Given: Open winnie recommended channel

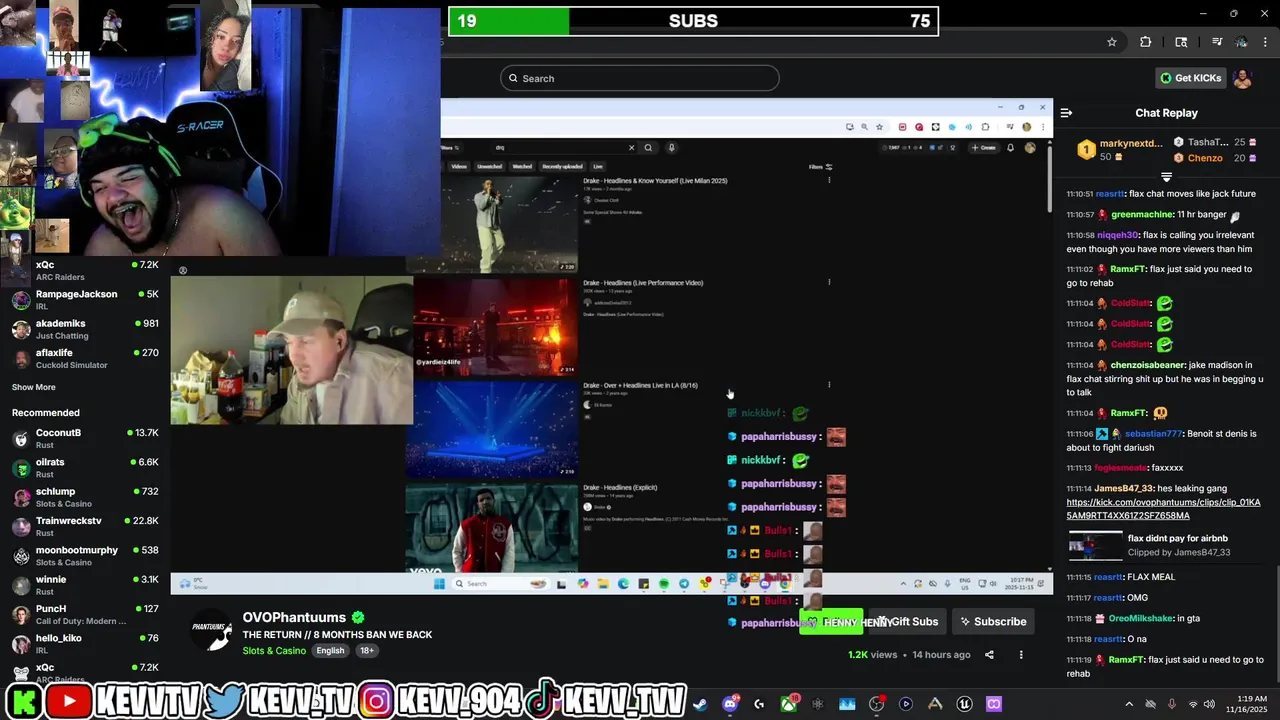Looking at the screenshot, I should 85,585.
